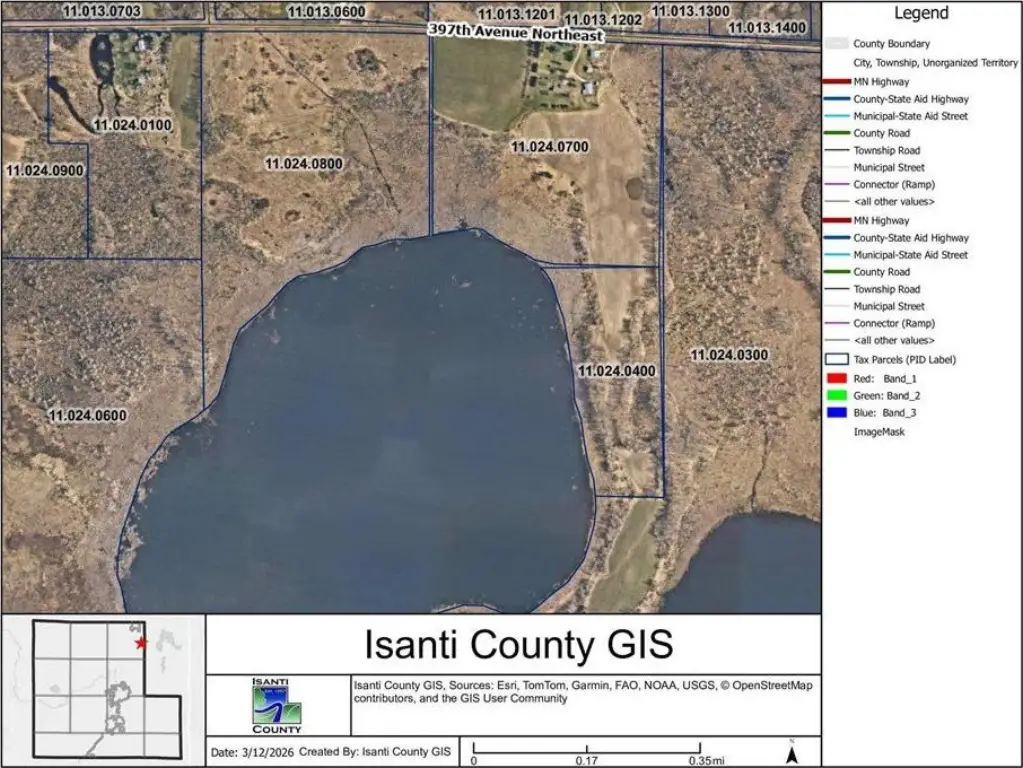1023x768 pixels.
Task: Select parcel label 11.024.0700
Action: (550, 147)
